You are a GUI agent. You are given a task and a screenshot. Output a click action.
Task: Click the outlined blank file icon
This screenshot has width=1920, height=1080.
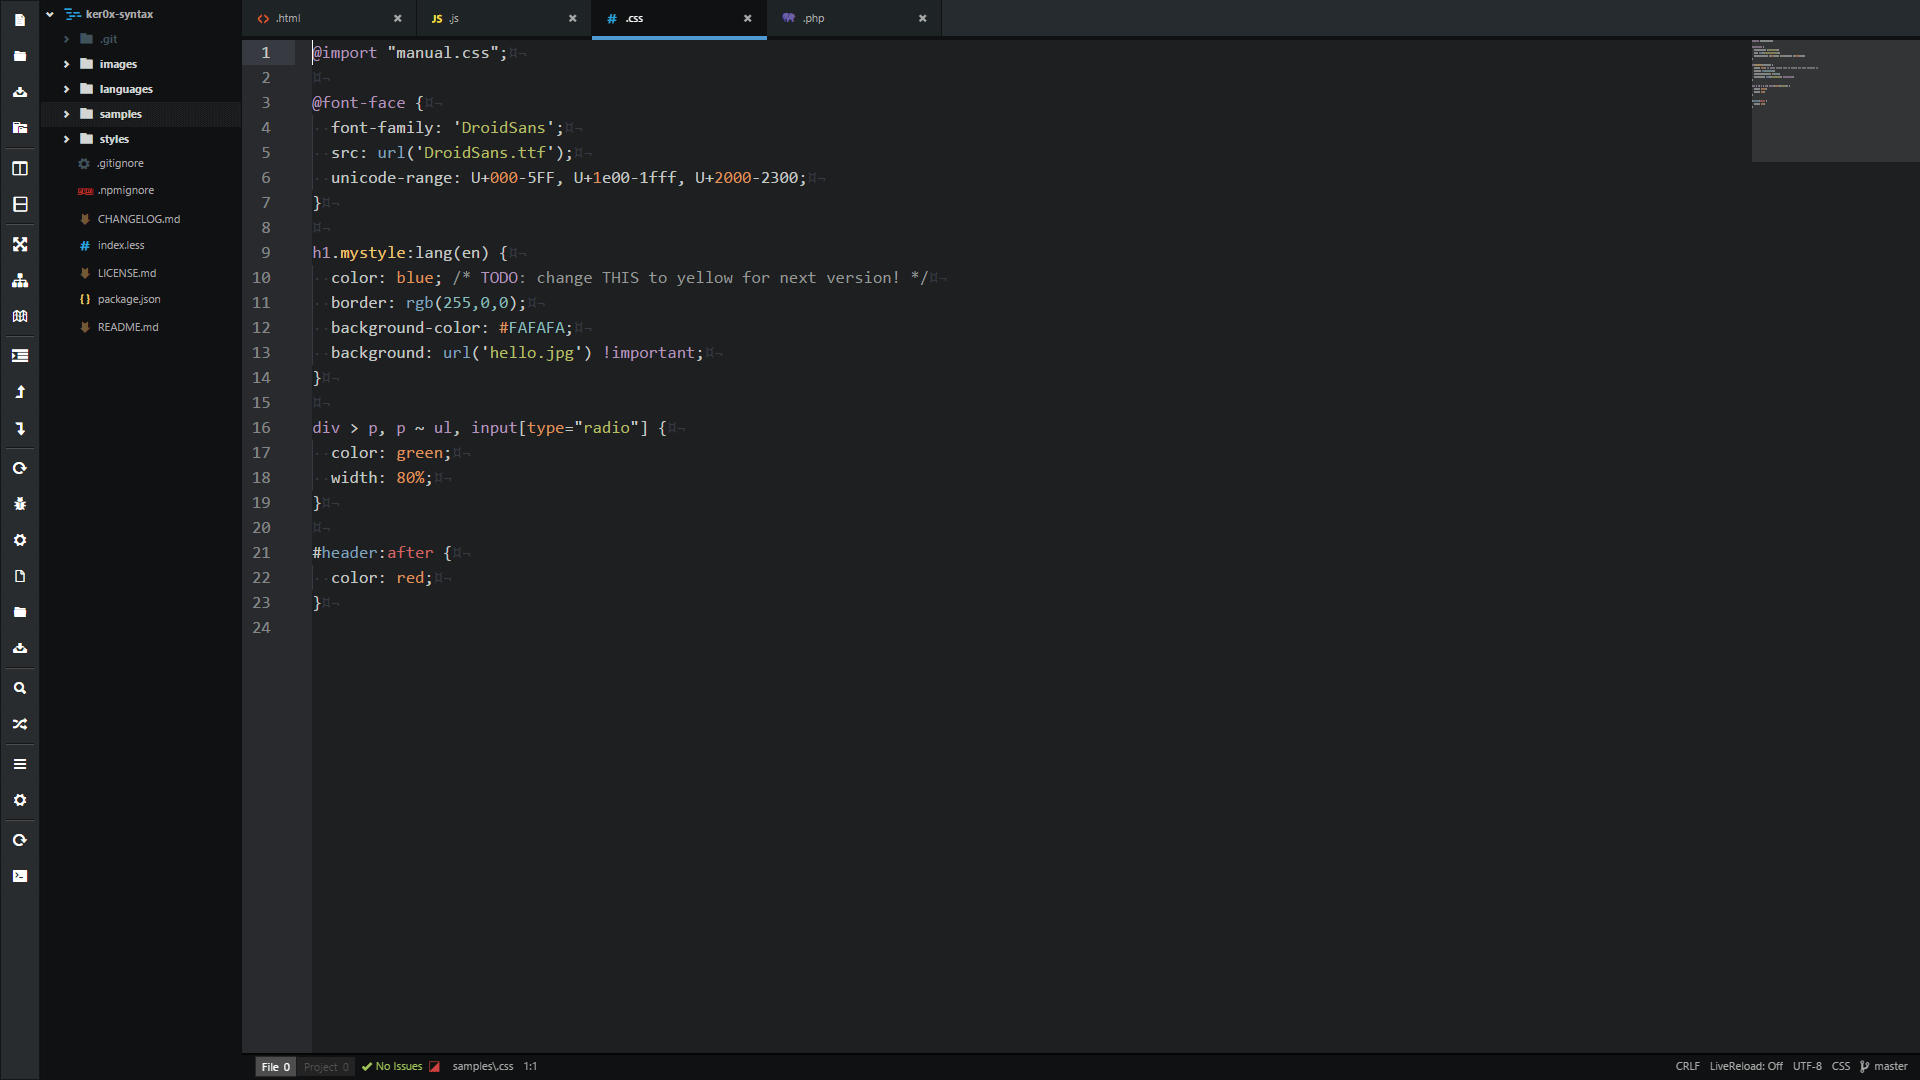click(x=20, y=576)
